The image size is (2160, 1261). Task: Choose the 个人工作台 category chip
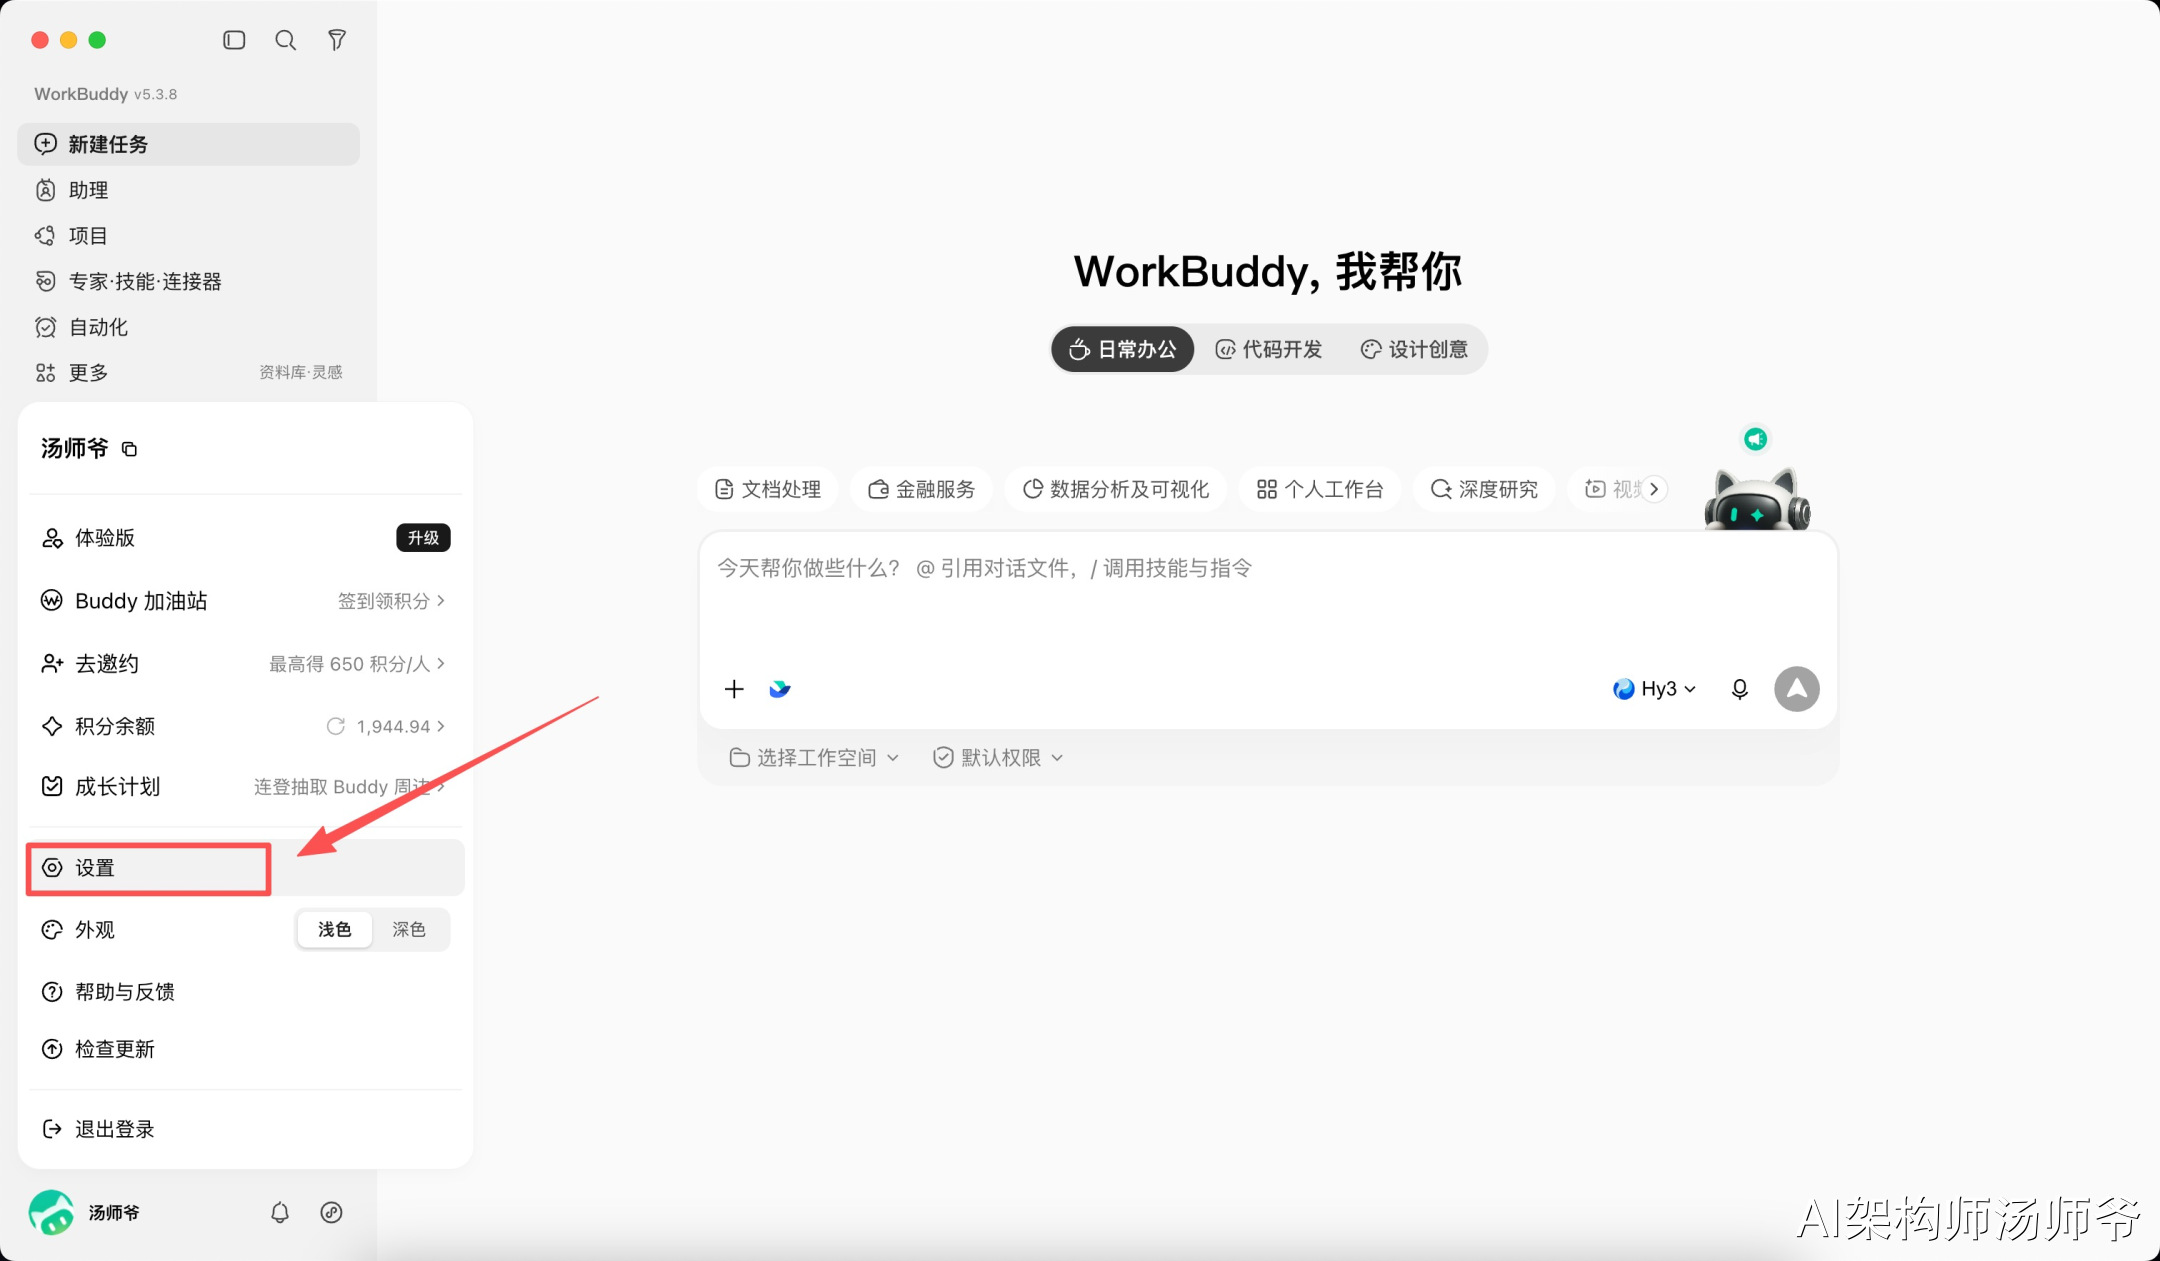coord(1320,489)
